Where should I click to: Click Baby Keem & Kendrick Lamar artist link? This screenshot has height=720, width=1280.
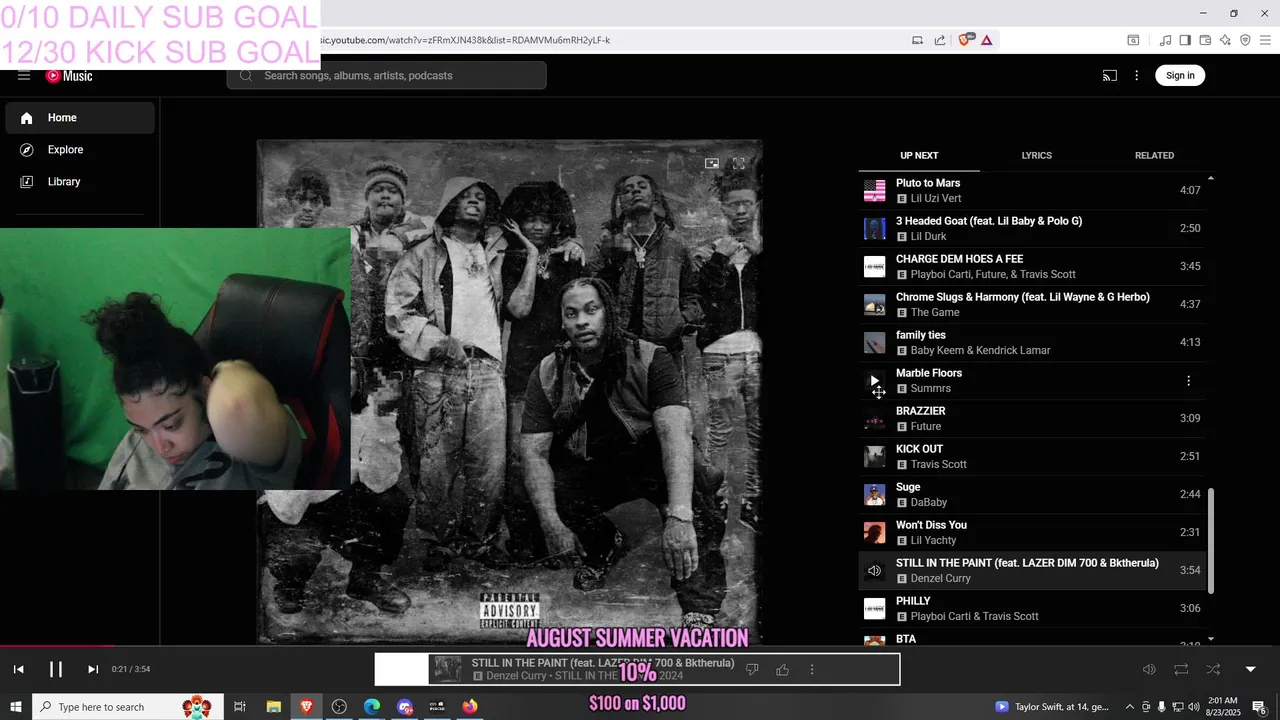pos(980,351)
